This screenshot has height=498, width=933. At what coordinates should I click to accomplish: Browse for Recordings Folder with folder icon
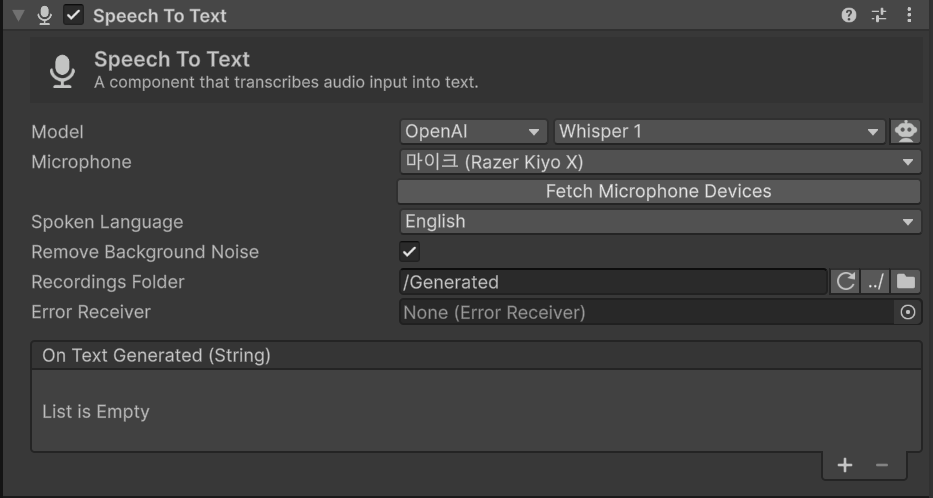(x=906, y=281)
